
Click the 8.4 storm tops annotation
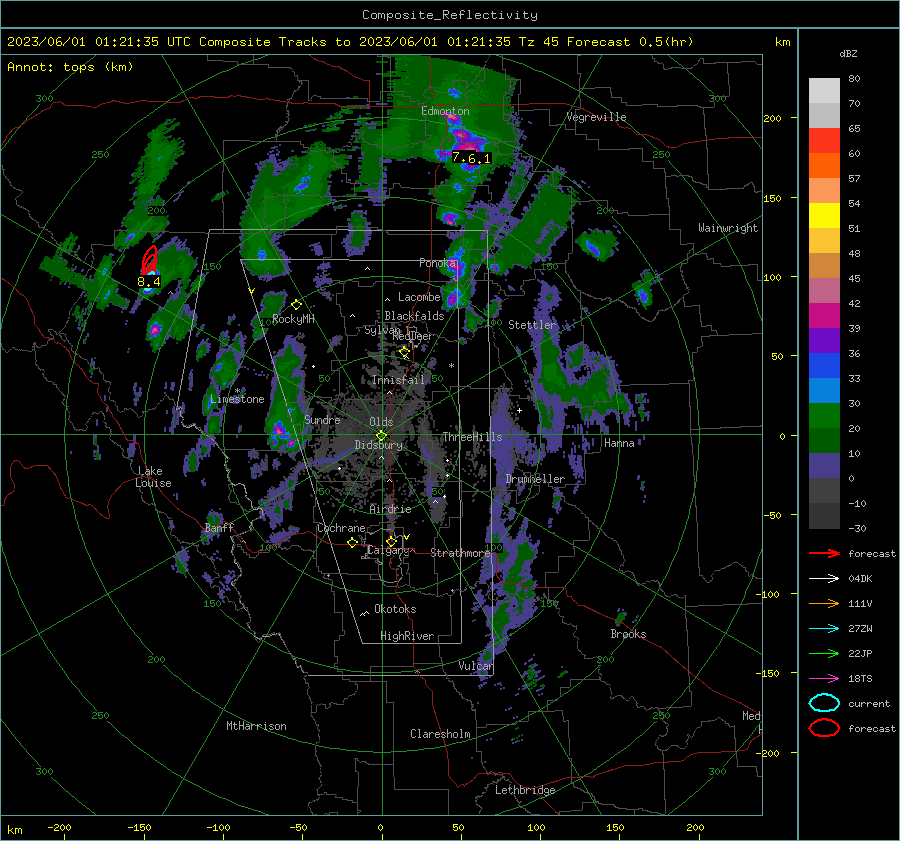point(149,281)
